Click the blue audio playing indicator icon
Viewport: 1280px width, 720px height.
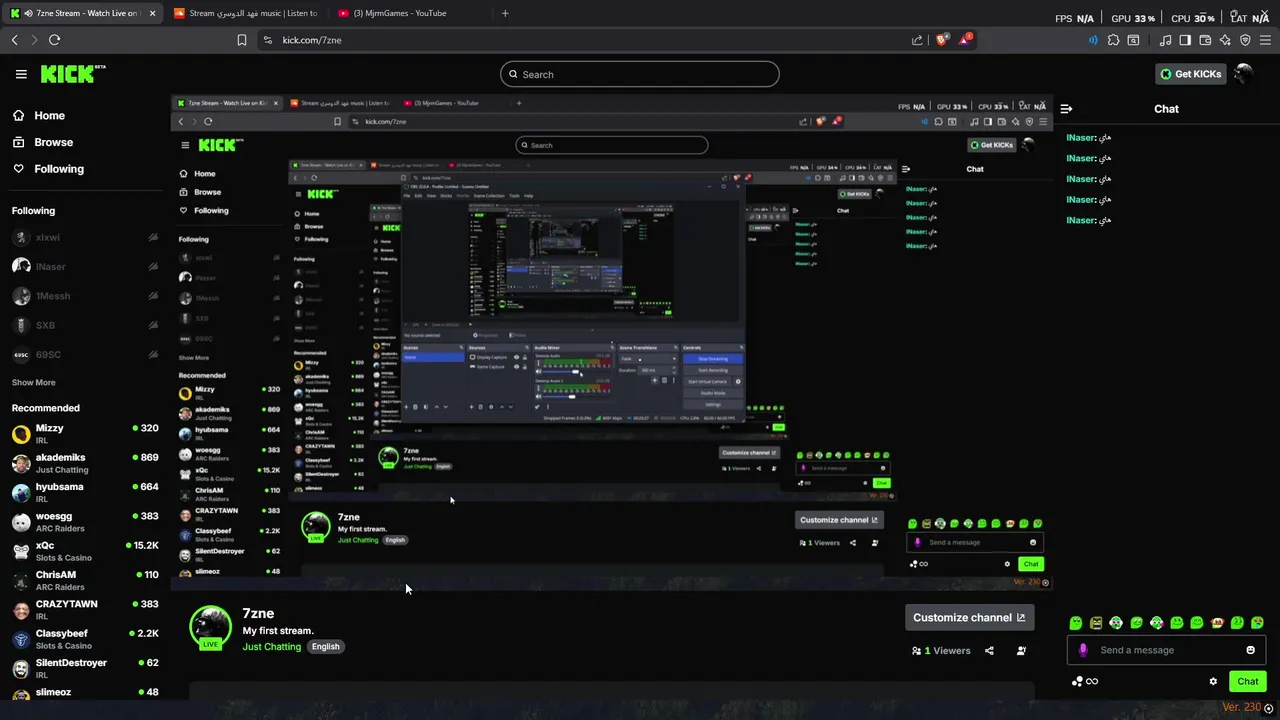coord(1092,40)
